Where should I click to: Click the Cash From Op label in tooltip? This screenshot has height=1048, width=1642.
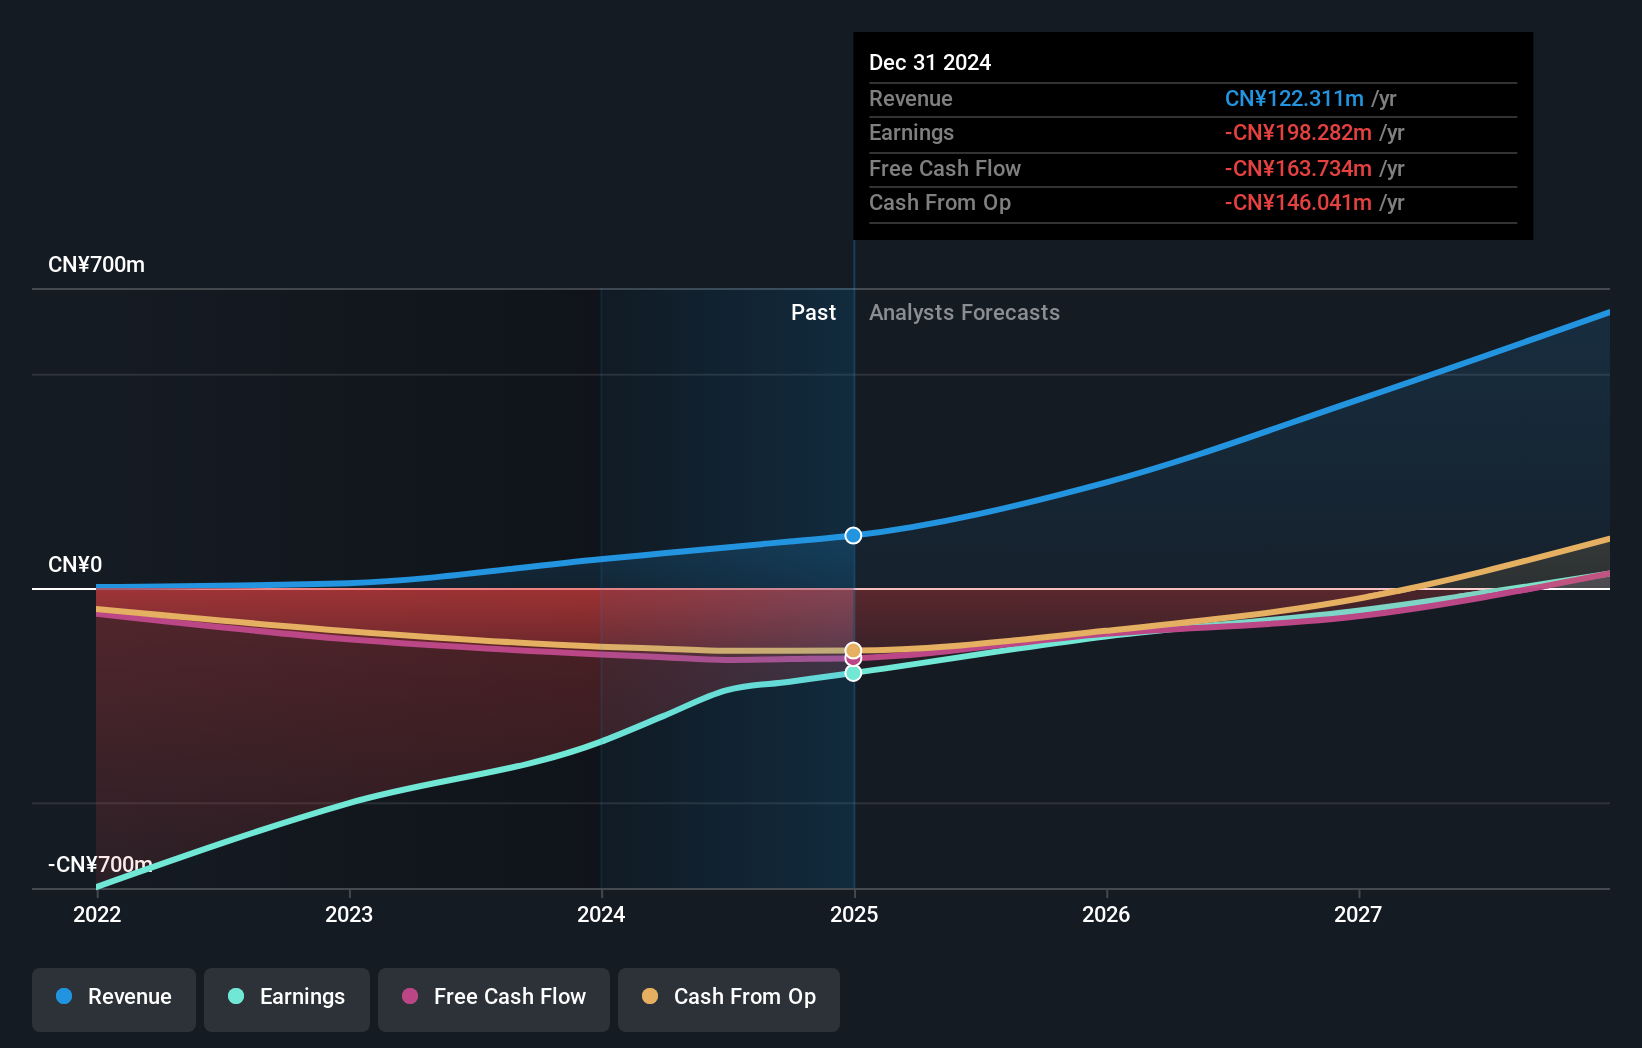coord(940,203)
